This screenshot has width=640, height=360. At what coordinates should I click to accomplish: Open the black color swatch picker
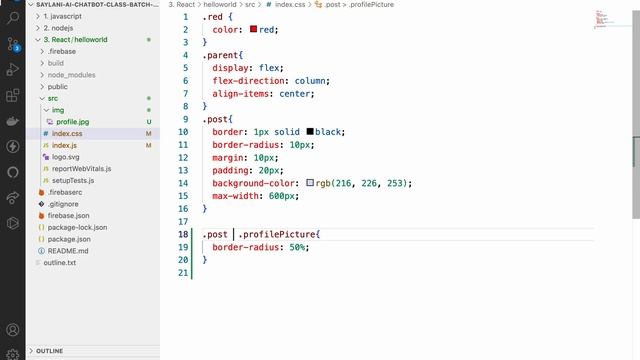point(310,131)
